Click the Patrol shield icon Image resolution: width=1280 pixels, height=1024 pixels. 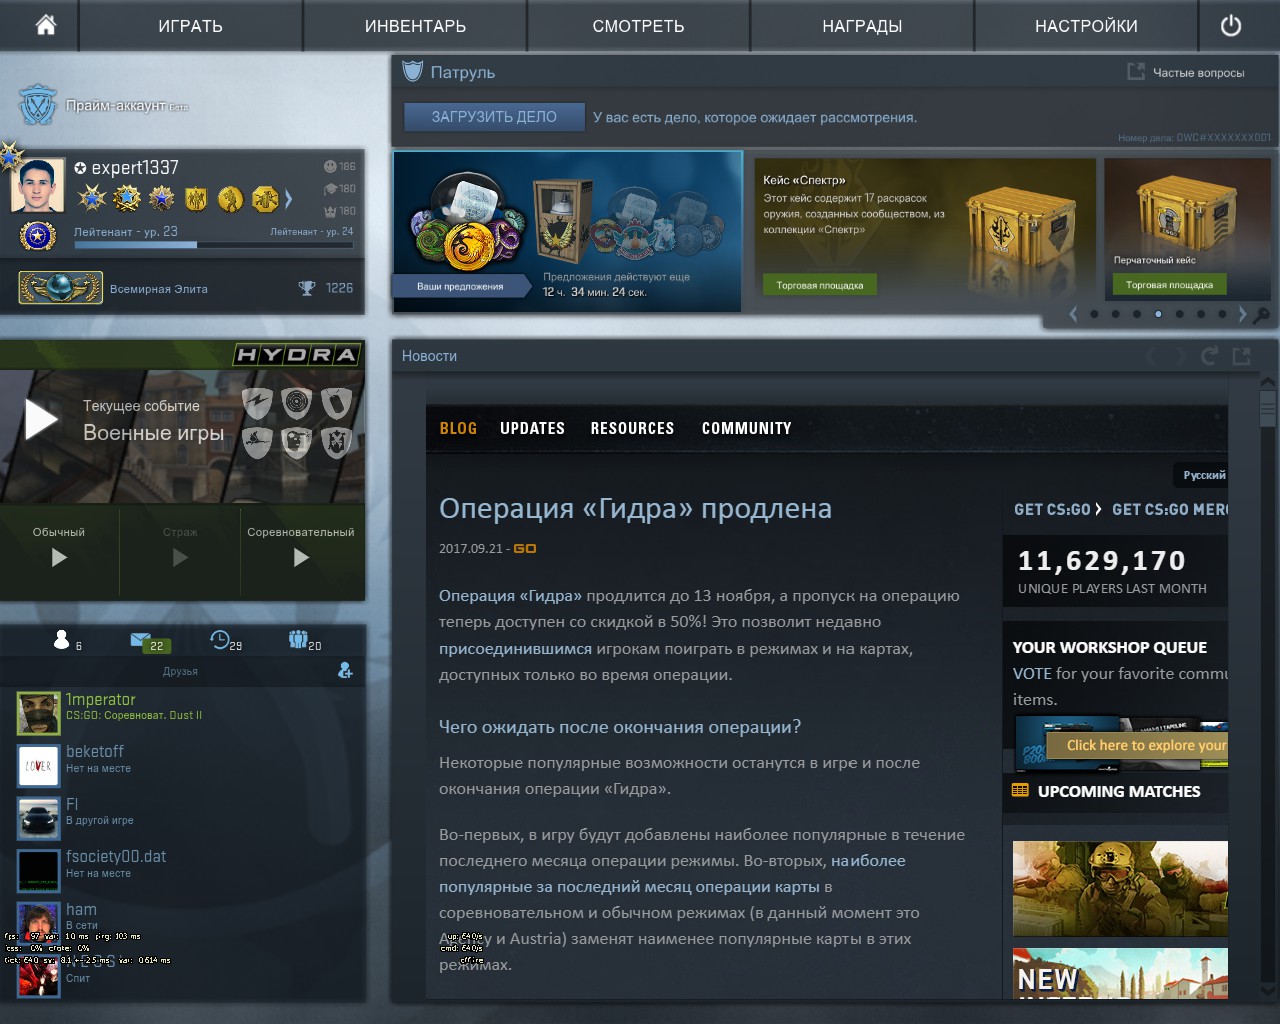click(x=412, y=71)
